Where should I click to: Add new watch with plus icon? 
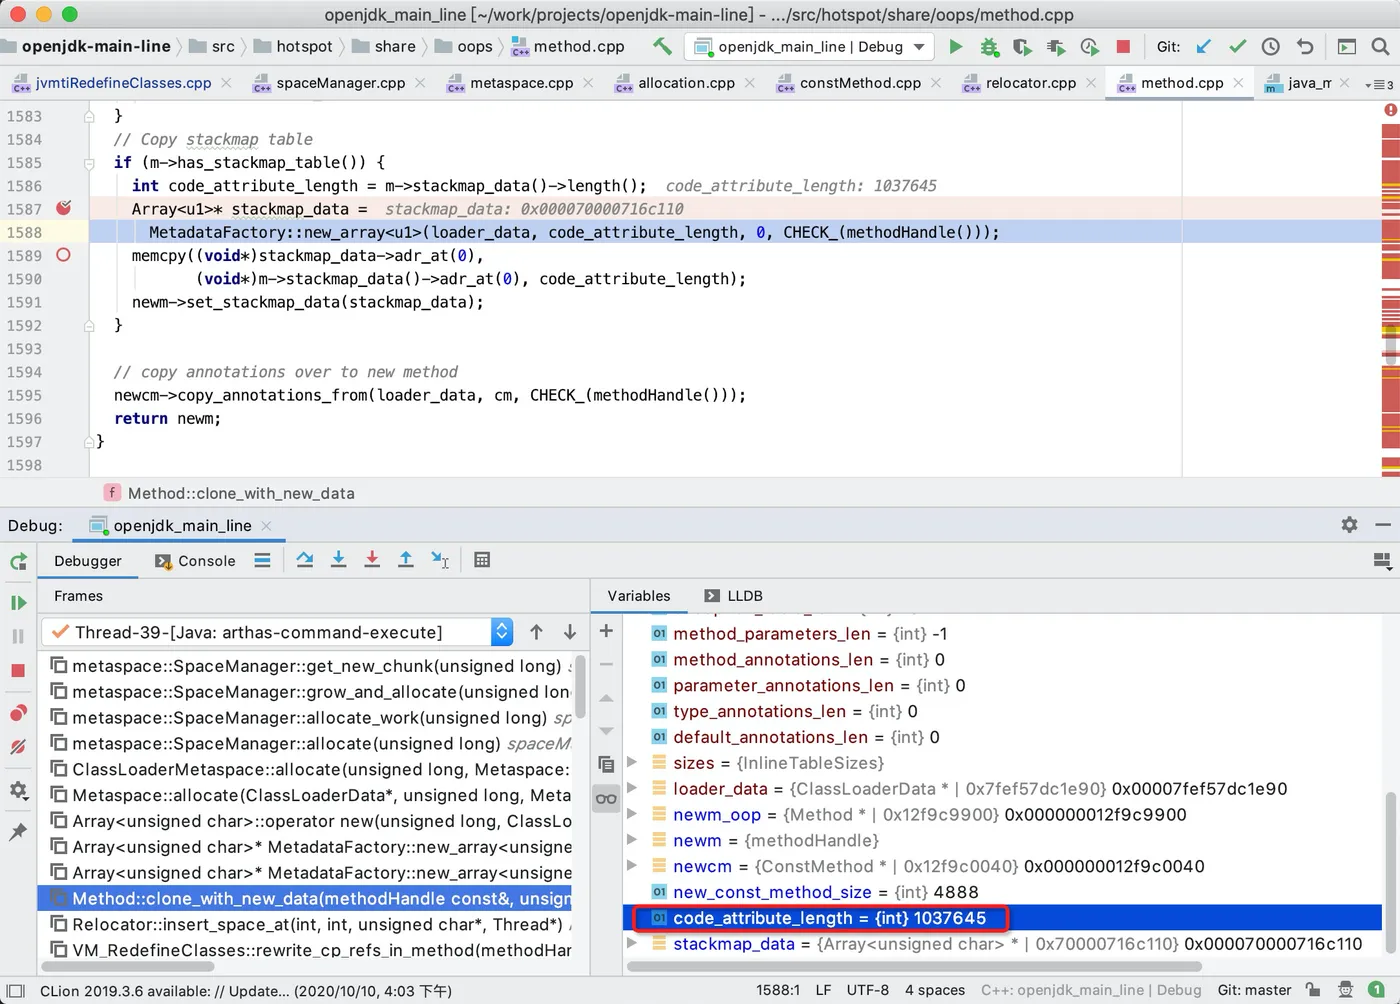click(x=606, y=631)
